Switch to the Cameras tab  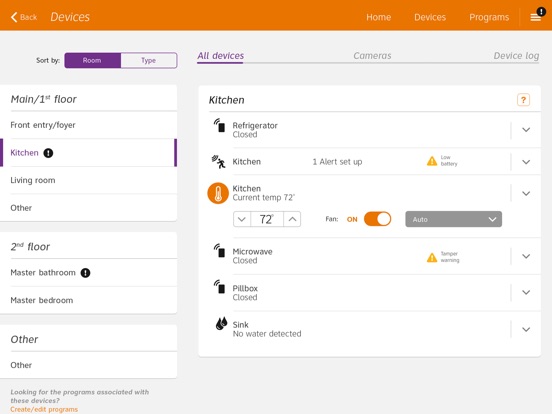coord(372,56)
